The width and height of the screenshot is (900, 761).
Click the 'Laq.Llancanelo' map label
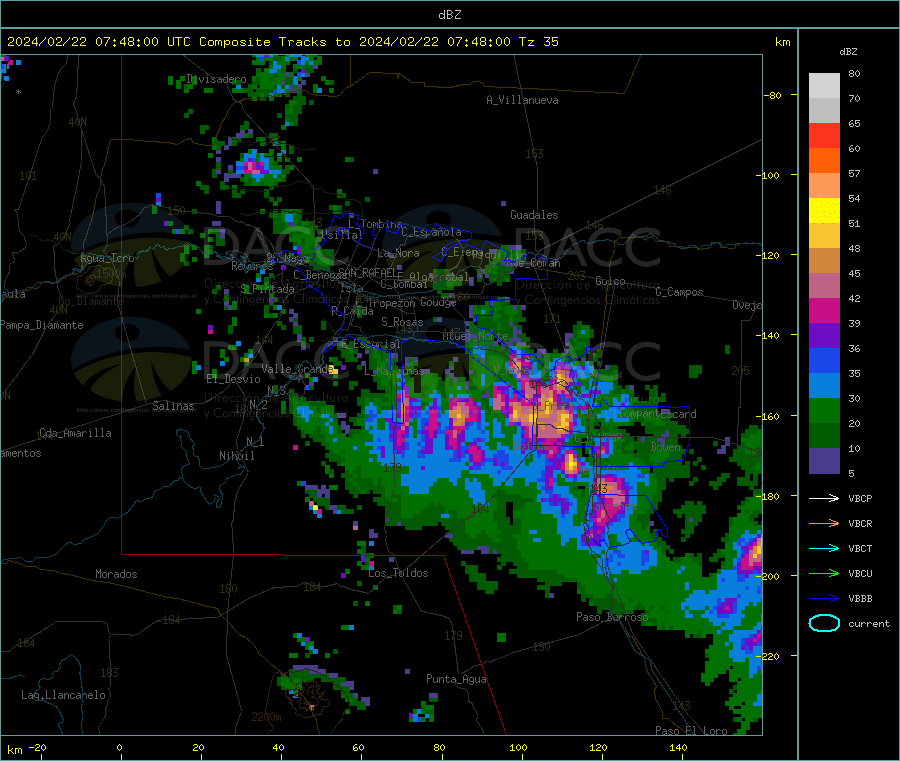(x=63, y=696)
